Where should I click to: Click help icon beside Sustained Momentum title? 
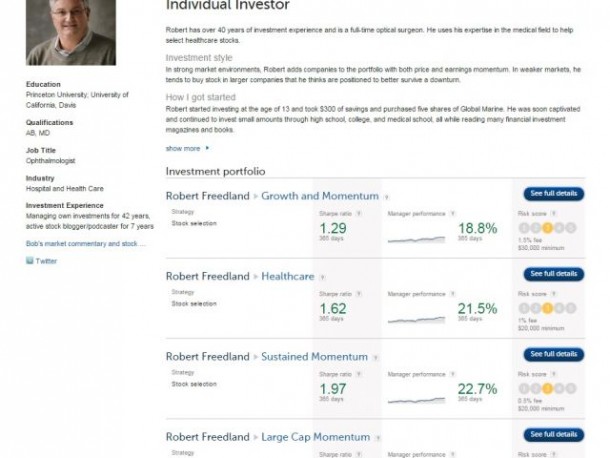click(x=376, y=357)
